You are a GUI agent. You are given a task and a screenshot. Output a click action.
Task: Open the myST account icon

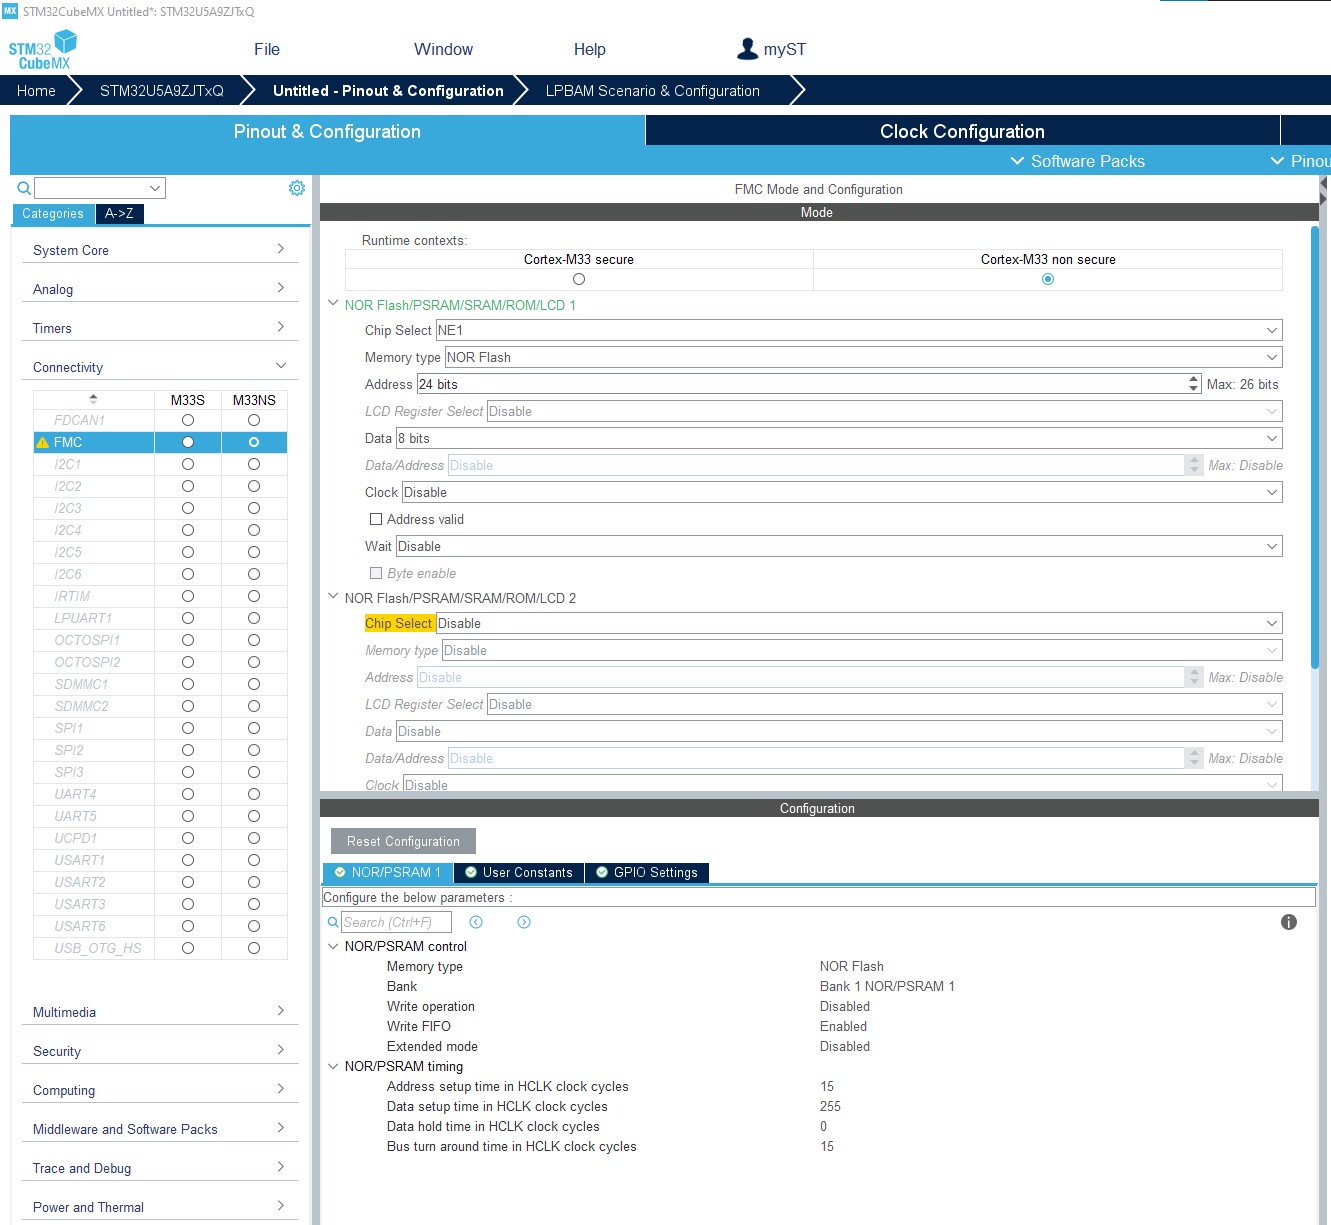point(747,49)
